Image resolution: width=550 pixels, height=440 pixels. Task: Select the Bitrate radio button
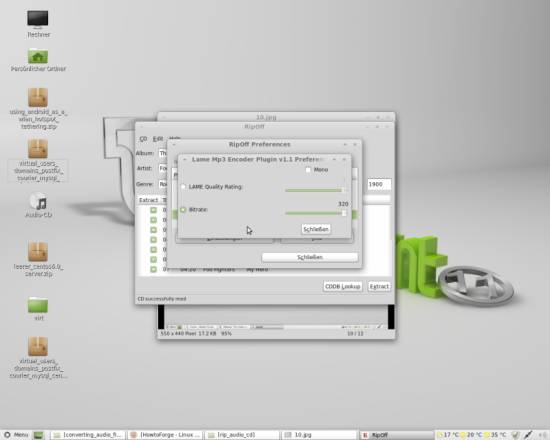(183, 209)
